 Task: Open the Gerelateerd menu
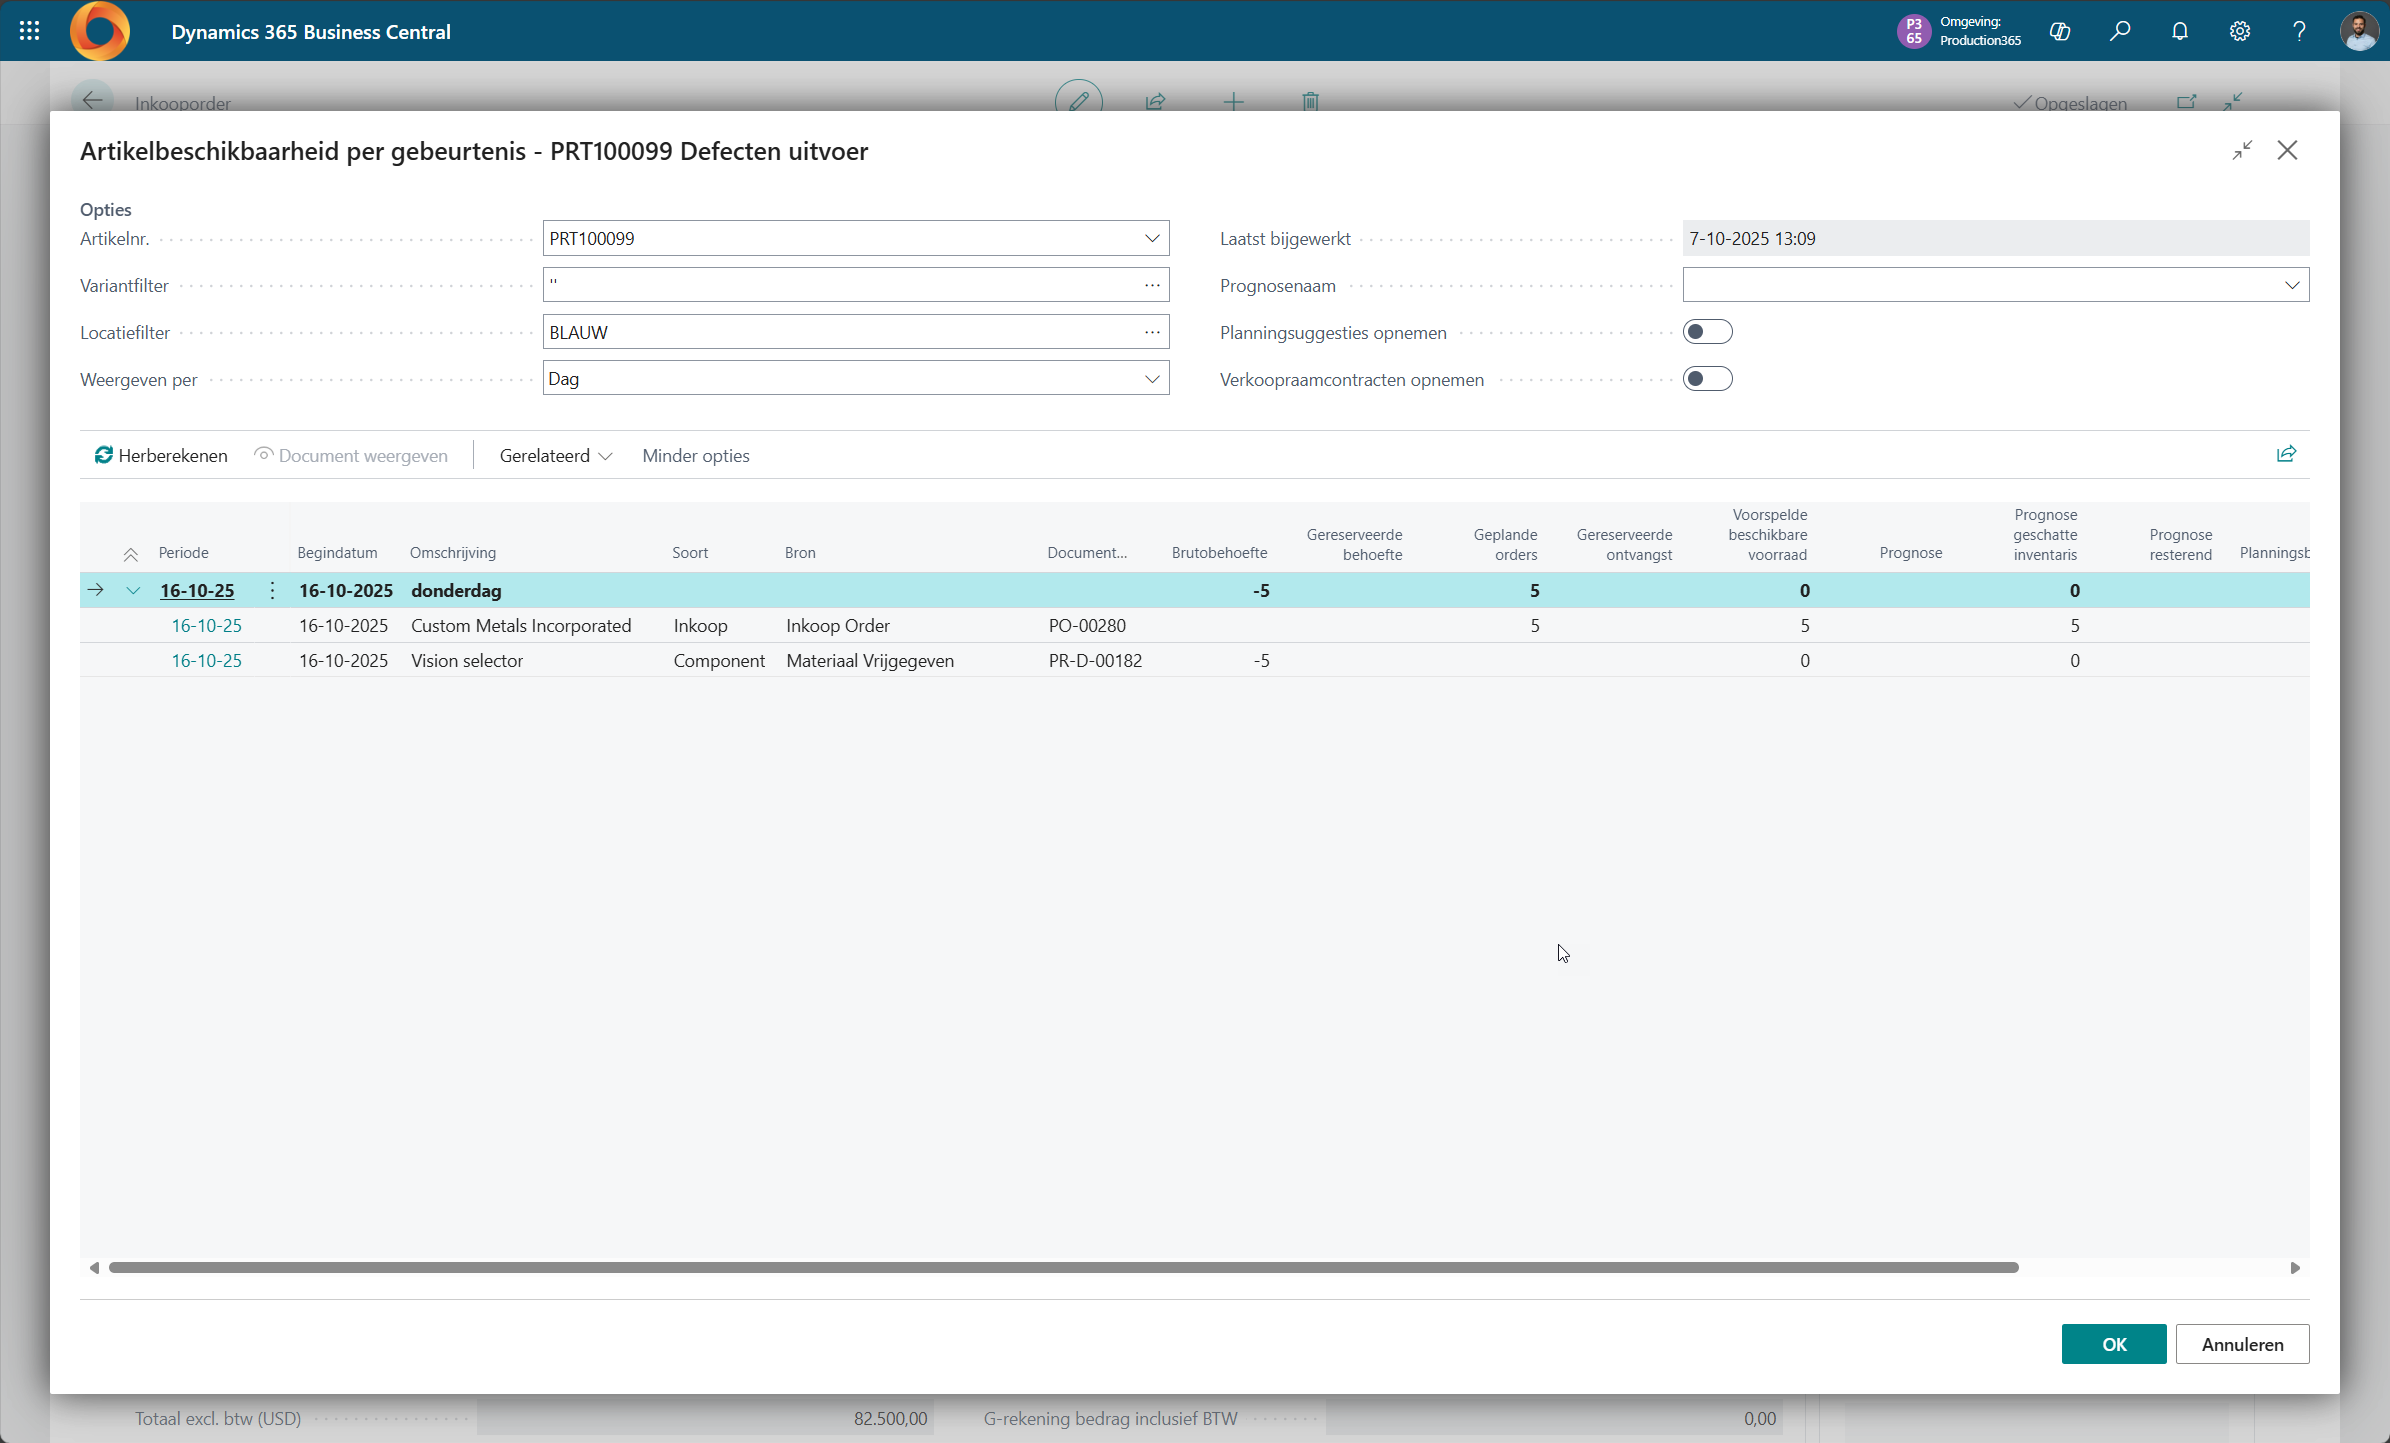555,455
